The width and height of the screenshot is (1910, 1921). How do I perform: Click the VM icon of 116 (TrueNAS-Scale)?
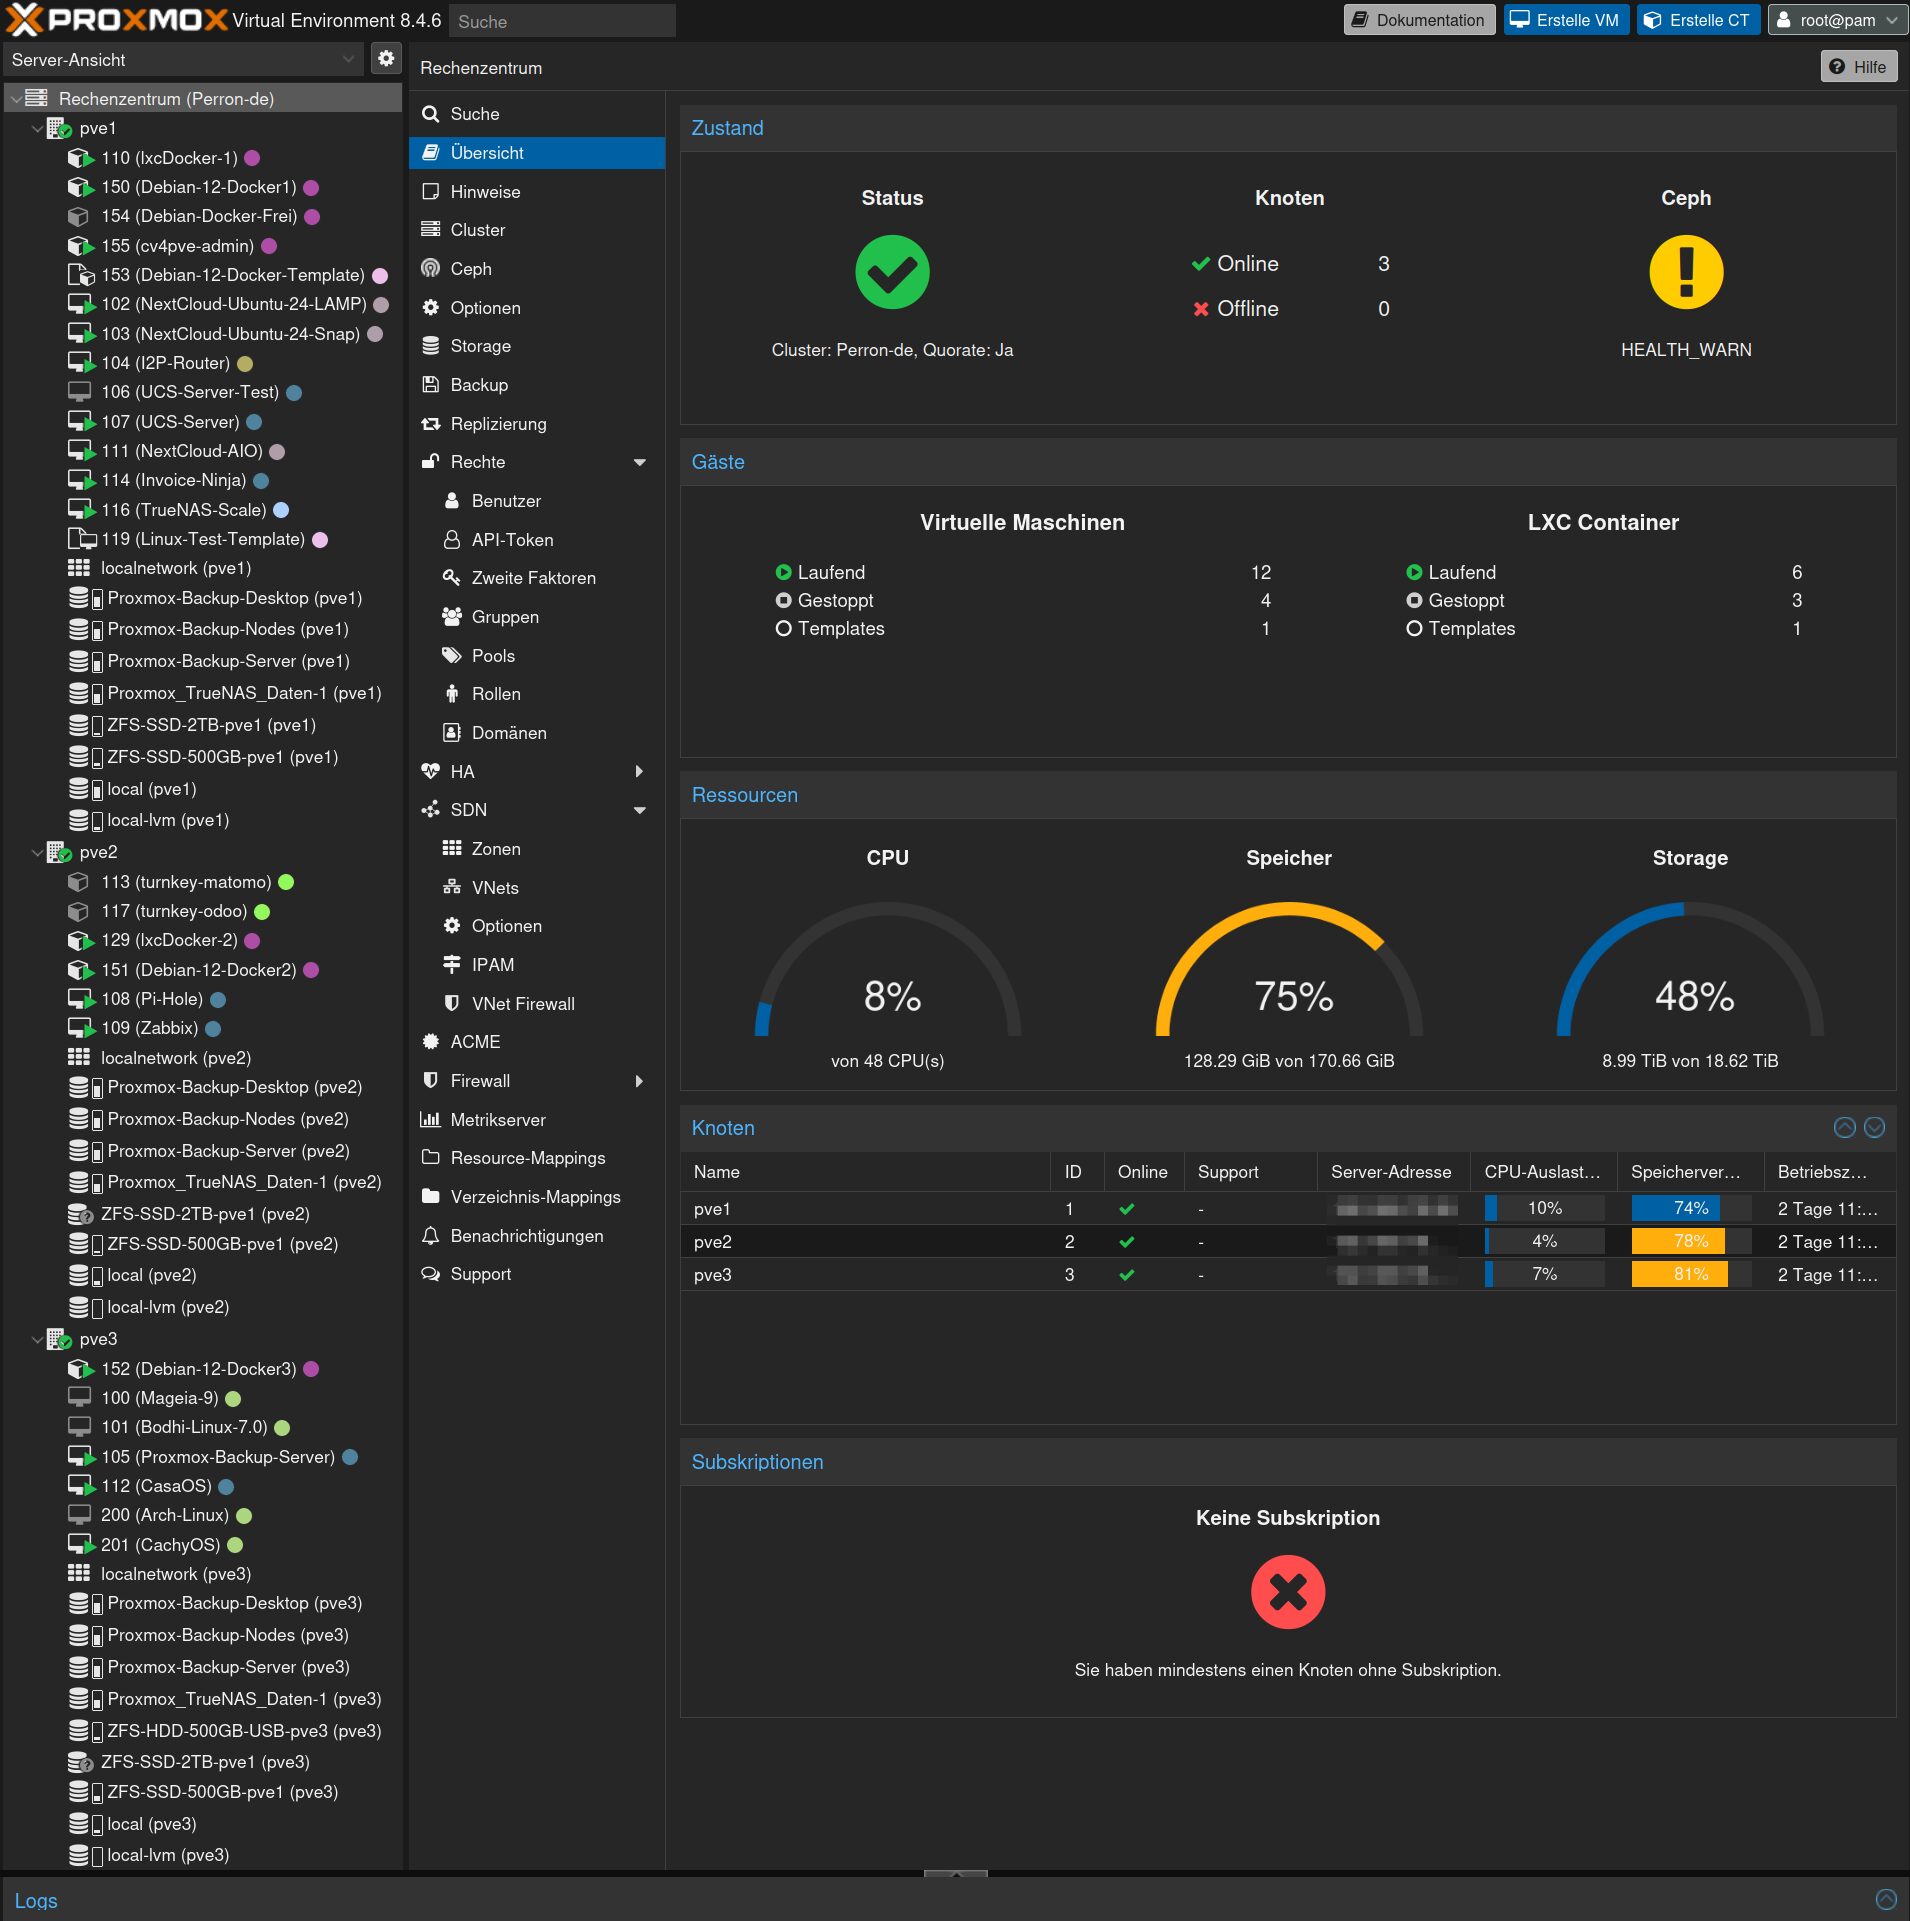tap(80, 510)
